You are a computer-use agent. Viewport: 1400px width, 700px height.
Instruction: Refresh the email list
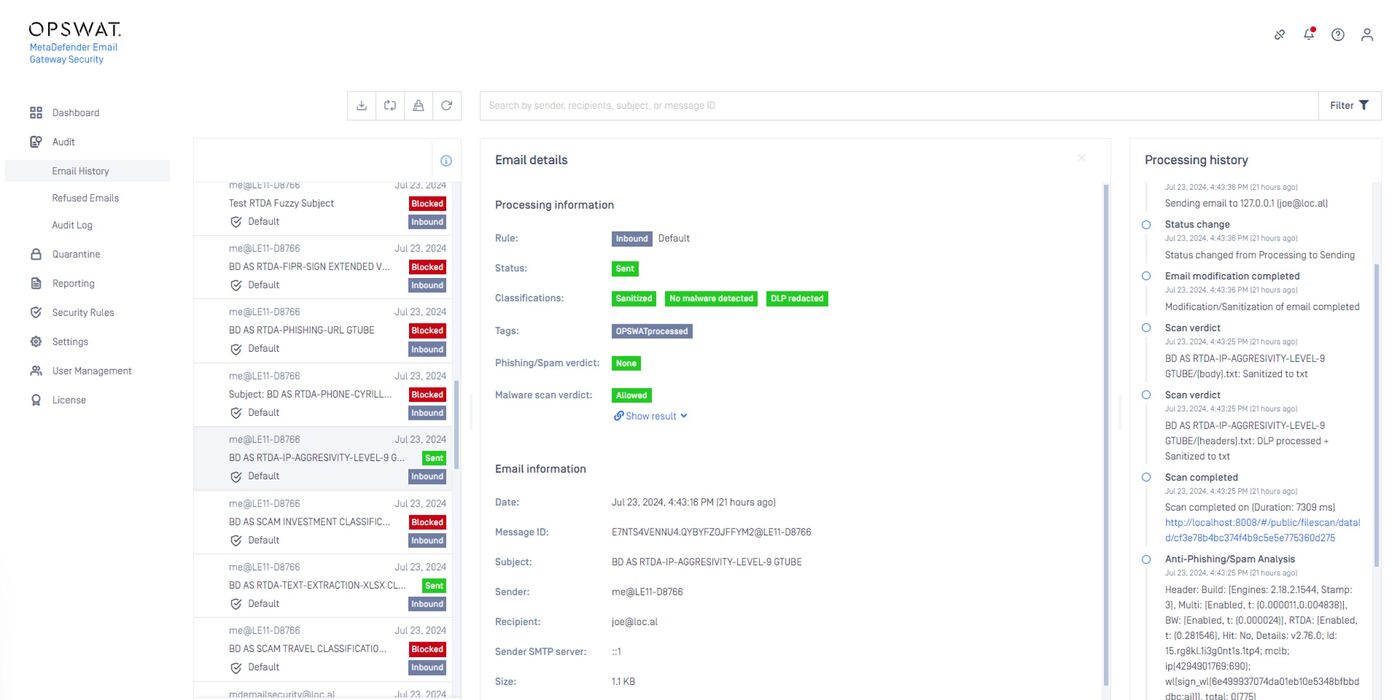pyautogui.click(x=446, y=105)
